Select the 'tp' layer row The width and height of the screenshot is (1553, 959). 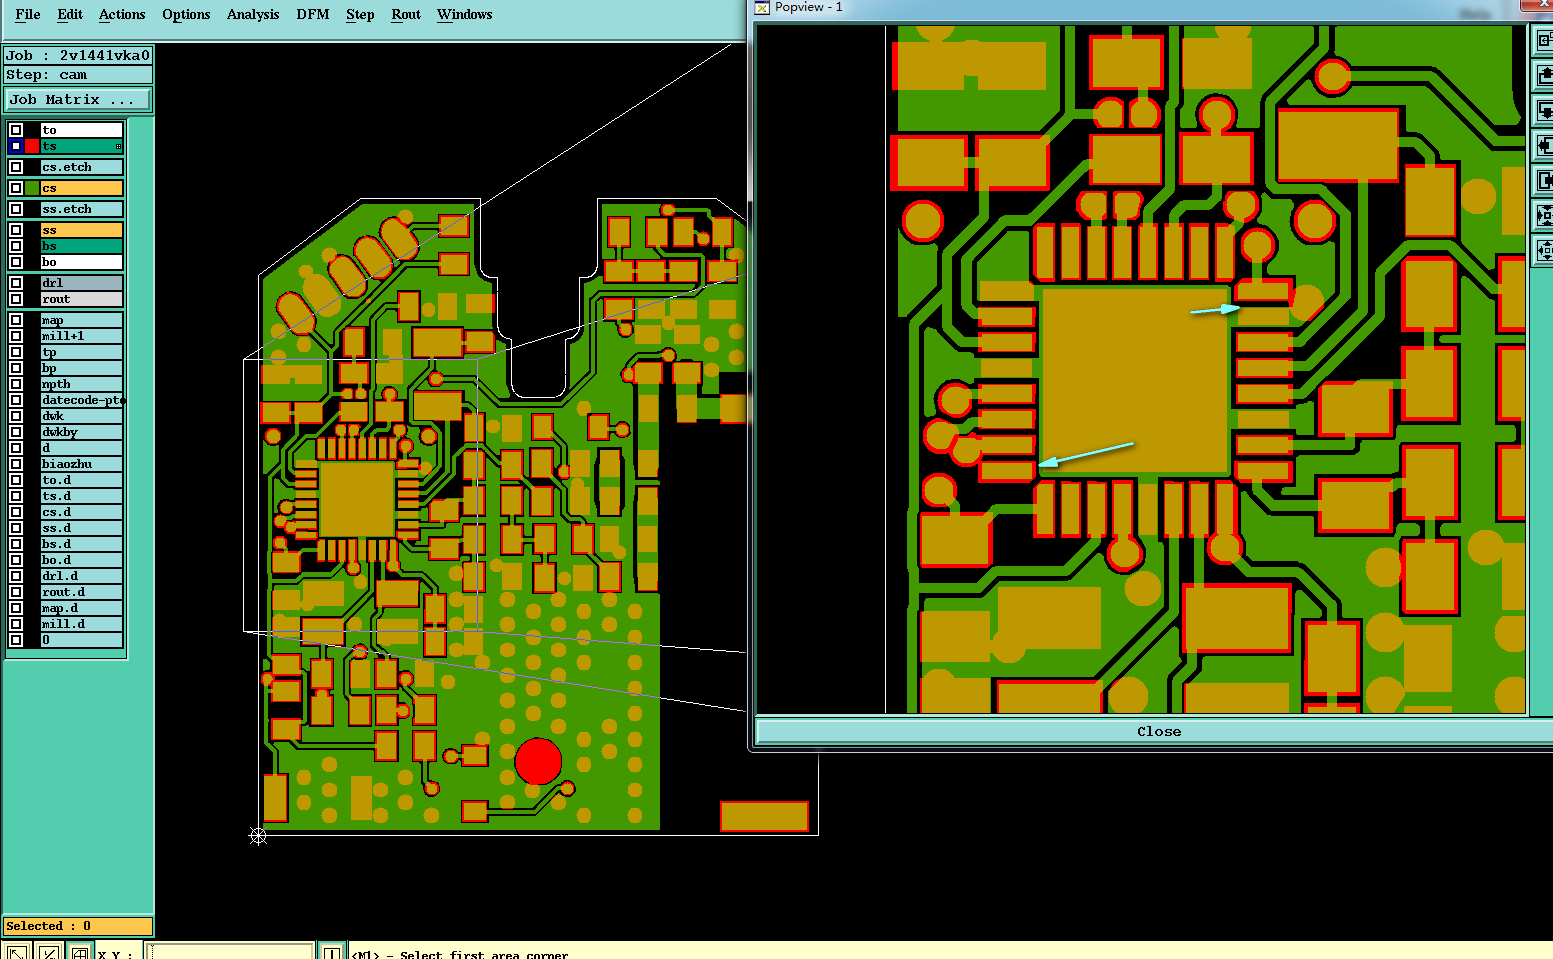coord(81,352)
